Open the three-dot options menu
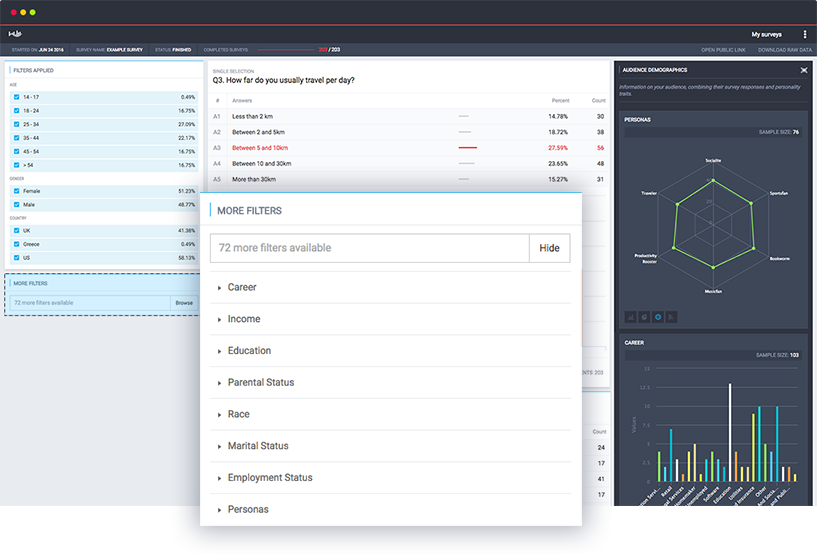Screen dimensions: 817x555 tap(804, 34)
